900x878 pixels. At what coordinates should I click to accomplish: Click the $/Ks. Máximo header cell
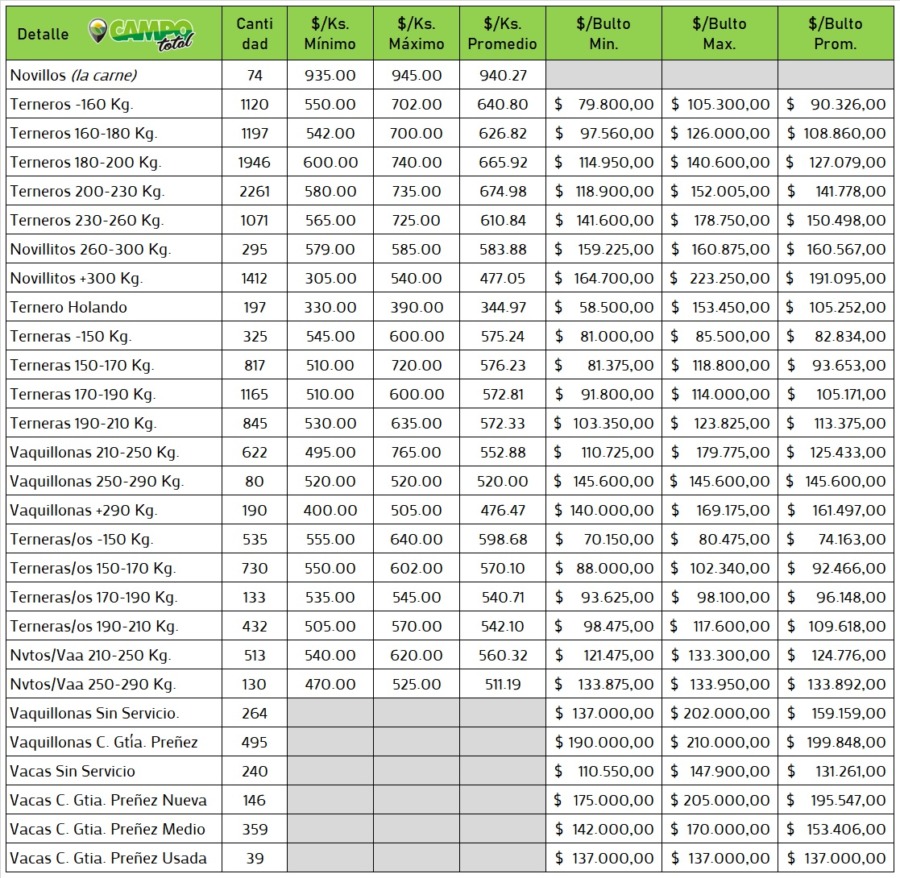(416, 34)
